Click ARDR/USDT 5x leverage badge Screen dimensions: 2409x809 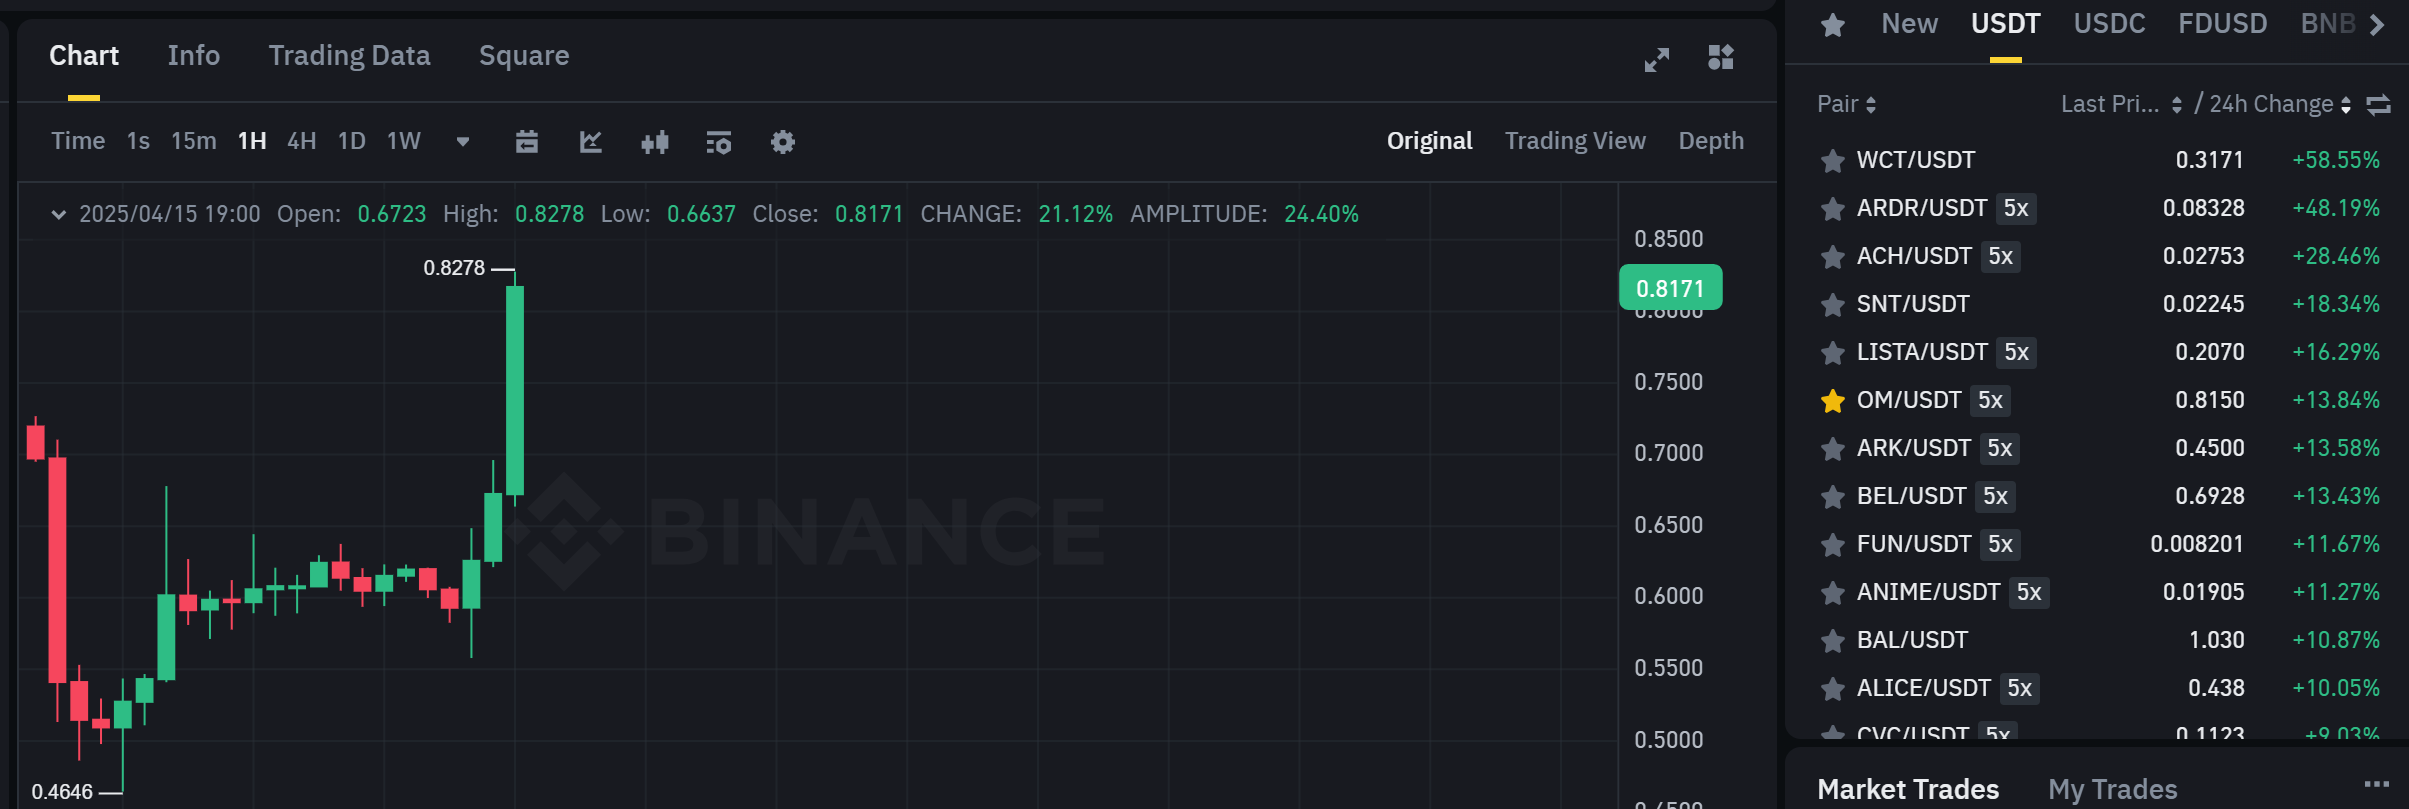coord(2016,208)
